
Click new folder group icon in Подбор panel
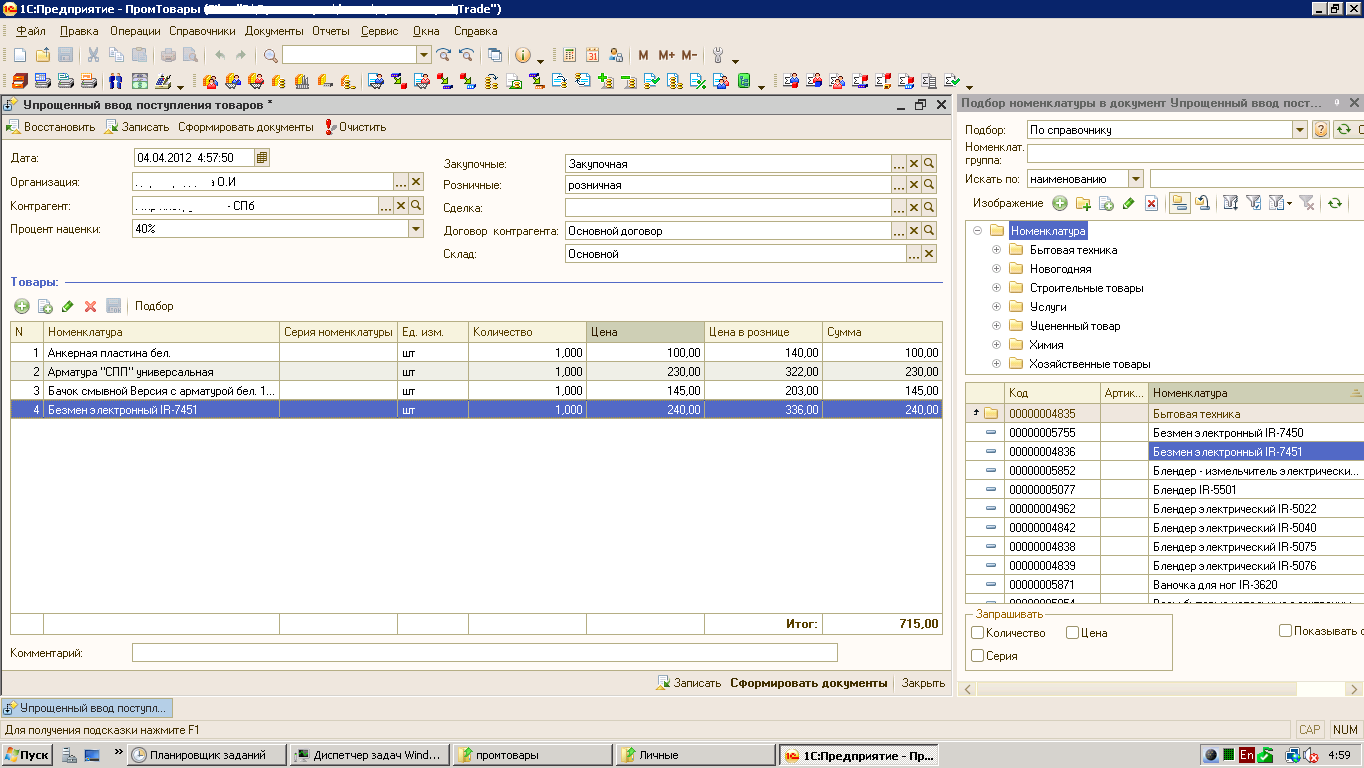pos(1083,203)
